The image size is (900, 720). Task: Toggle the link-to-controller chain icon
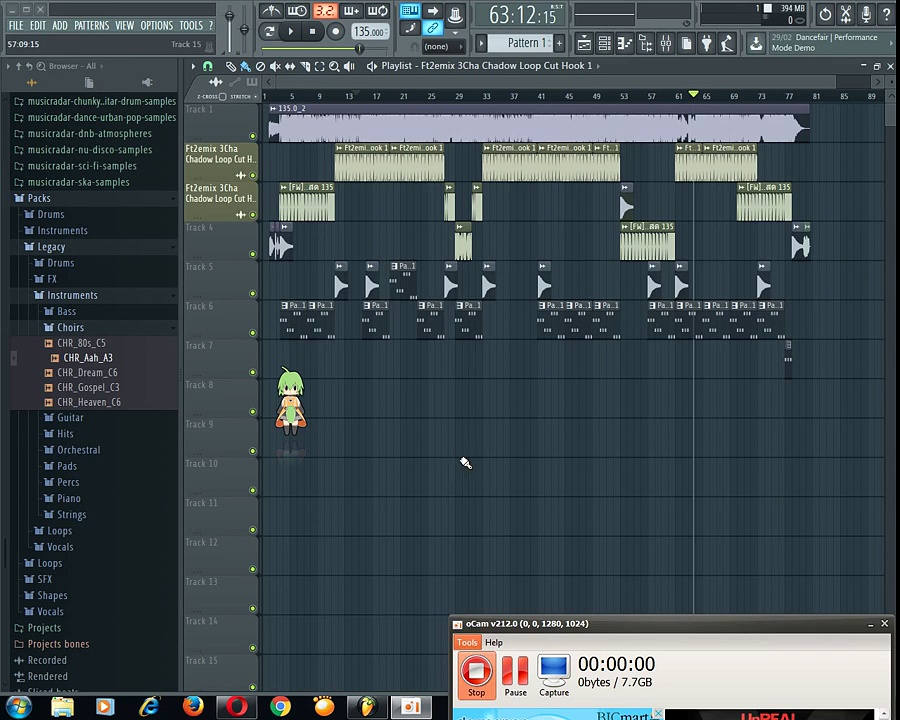(432, 28)
